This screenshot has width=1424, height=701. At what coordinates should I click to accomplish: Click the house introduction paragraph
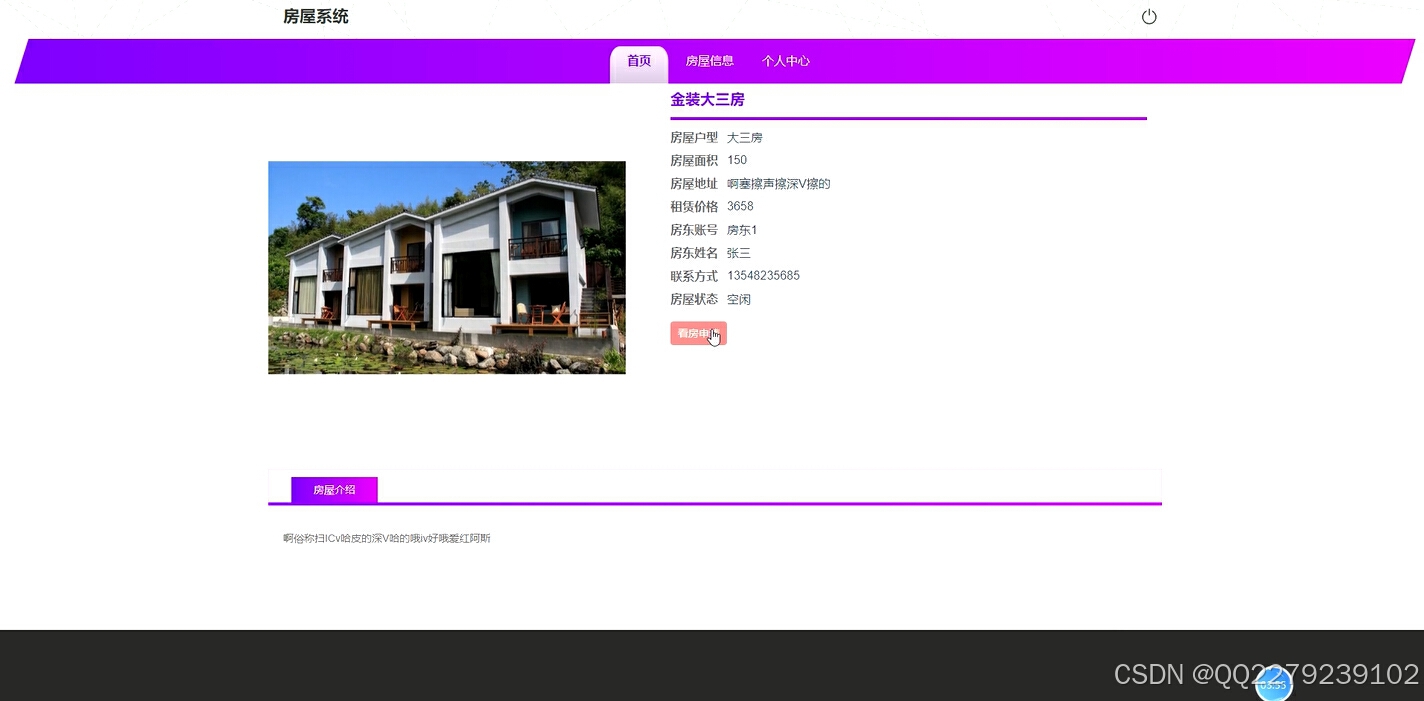tap(386, 538)
